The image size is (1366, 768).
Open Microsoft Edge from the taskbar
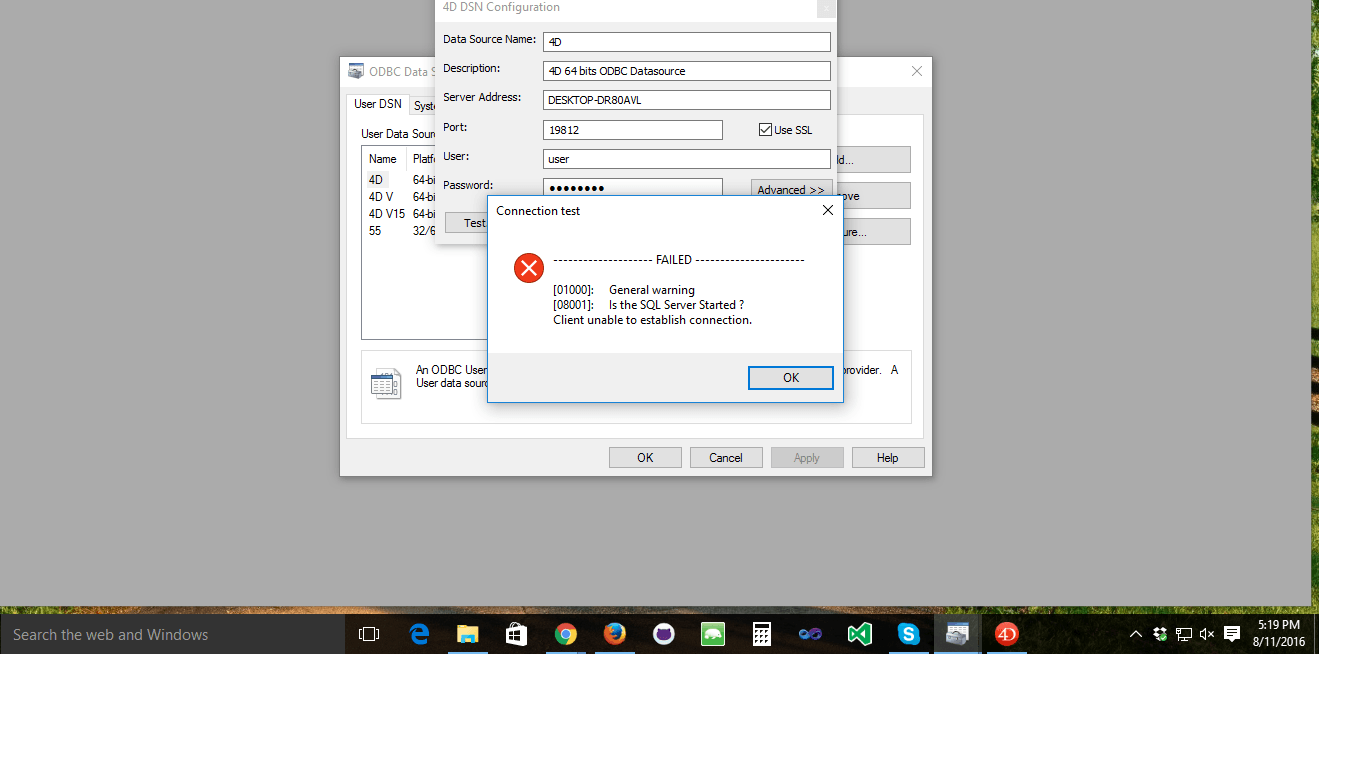click(419, 634)
